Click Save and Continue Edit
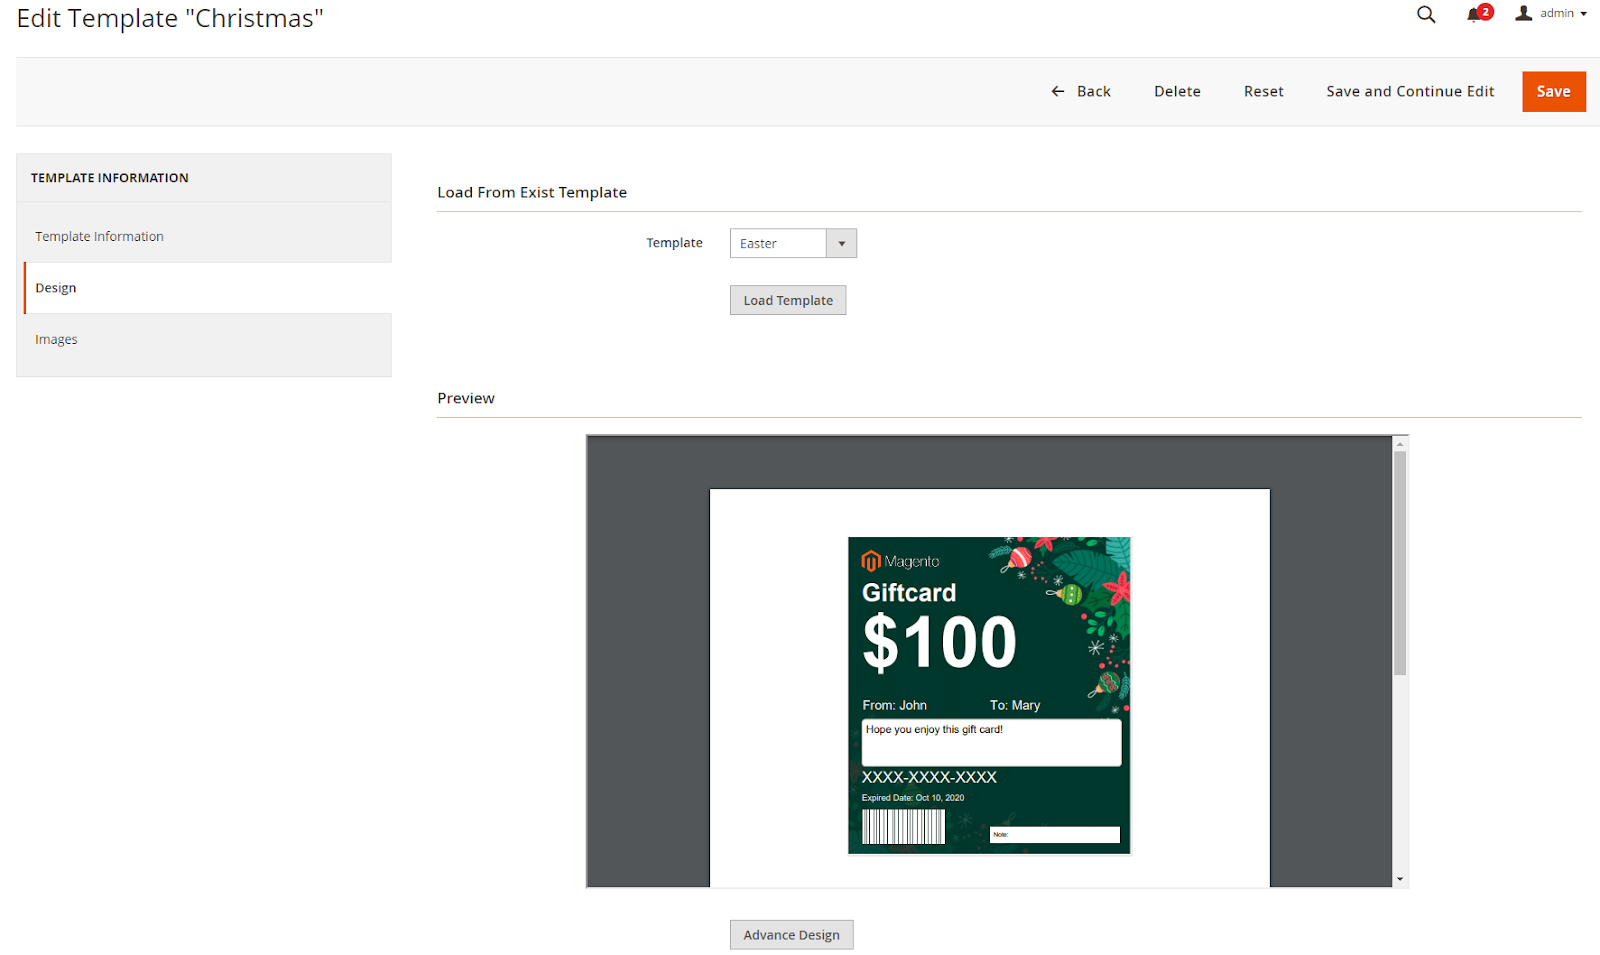The height and width of the screenshot is (955, 1600). [x=1409, y=91]
